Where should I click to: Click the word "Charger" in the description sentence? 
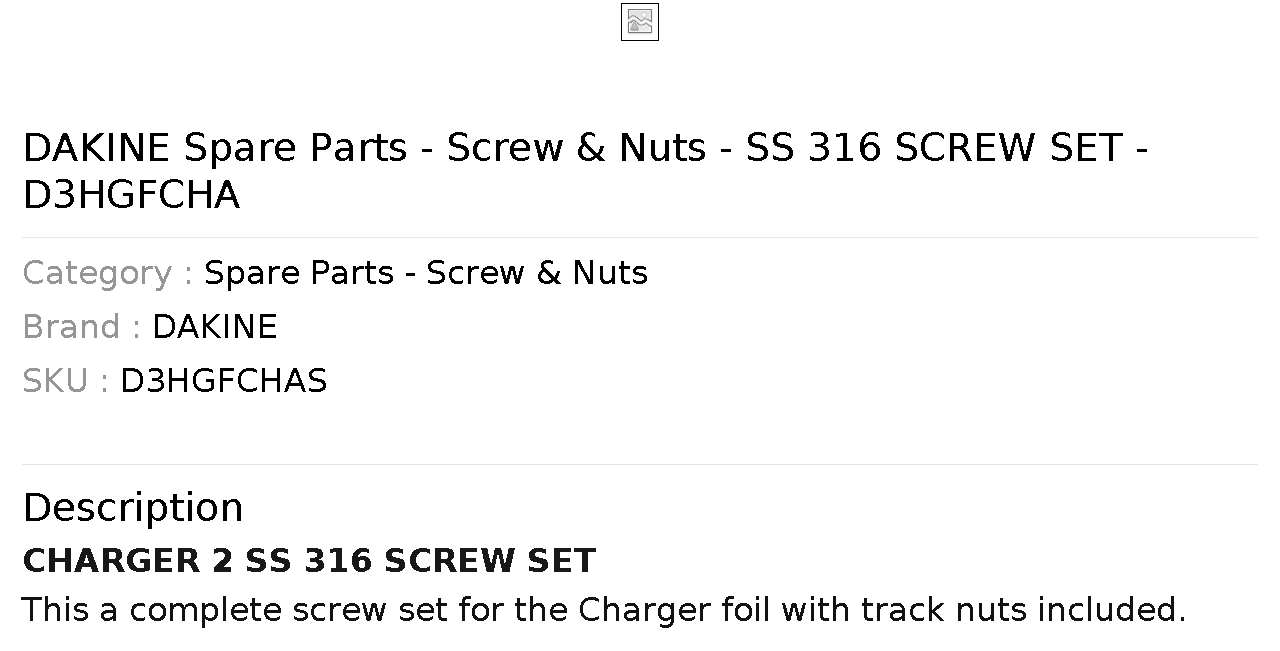click(x=645, y=610)
